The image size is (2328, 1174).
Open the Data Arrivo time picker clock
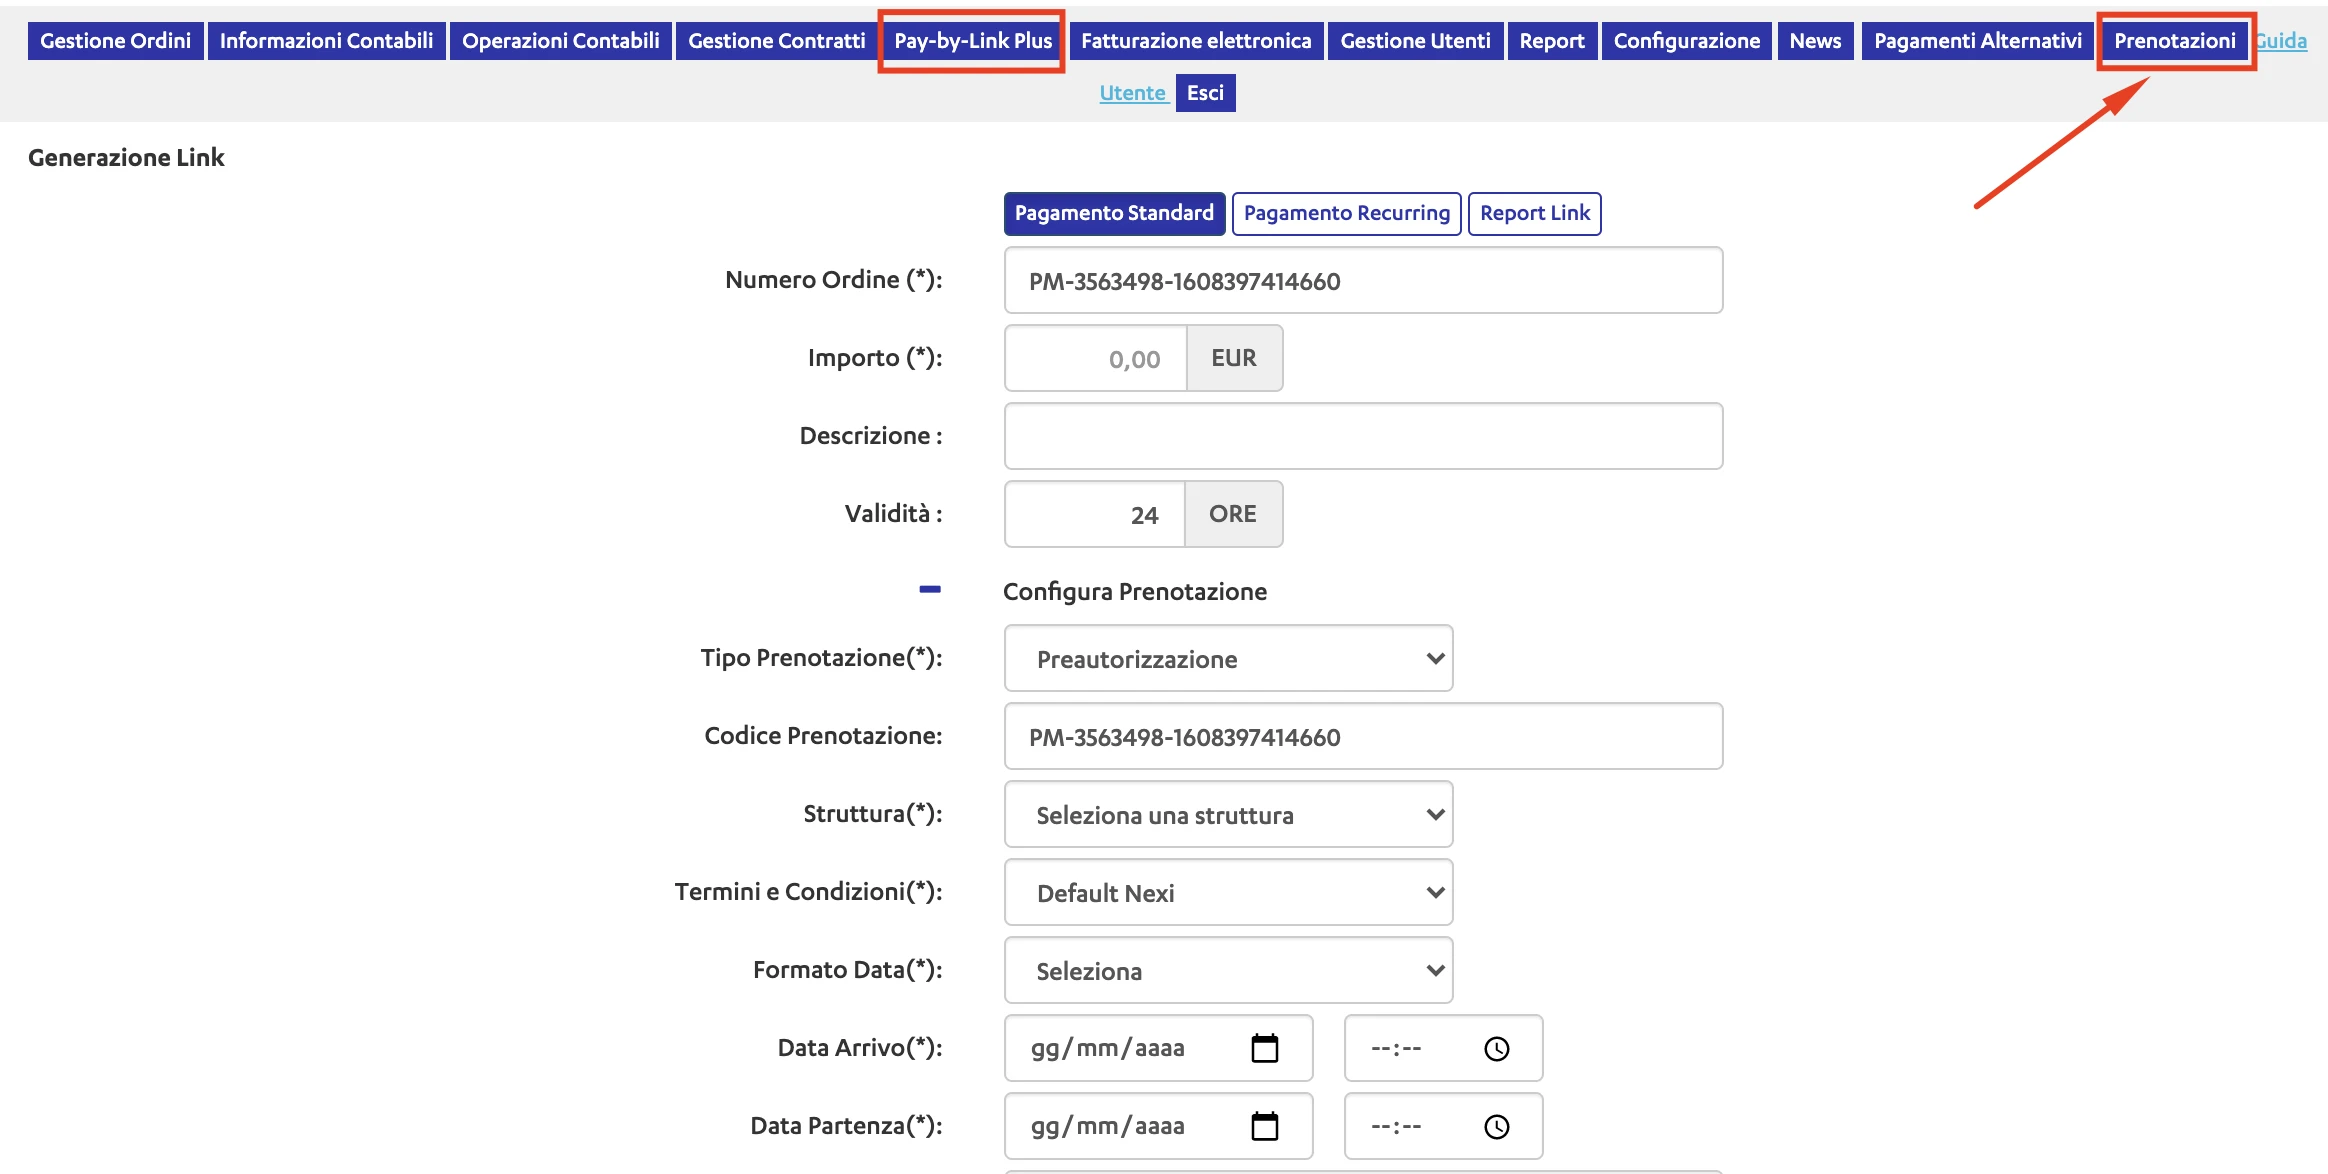[x=1495, y=1048]
